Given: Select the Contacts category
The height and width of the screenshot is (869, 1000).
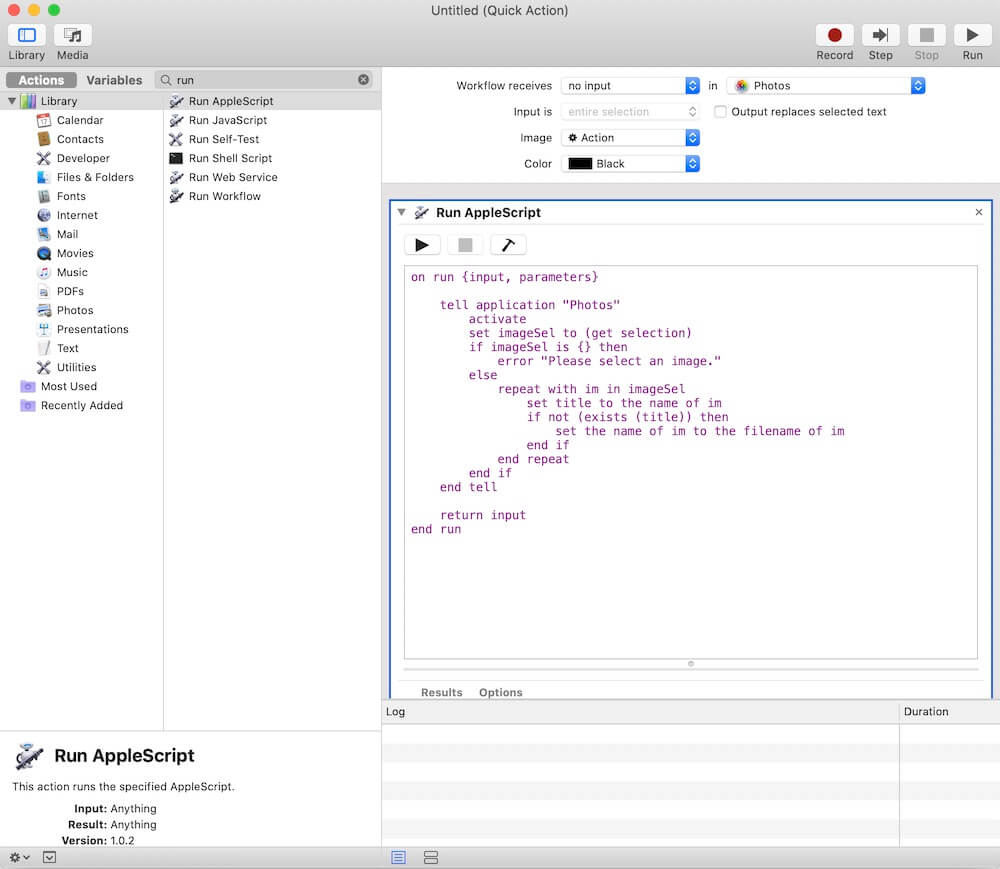Looking at the screenshot, I should [x=80, y=139].
